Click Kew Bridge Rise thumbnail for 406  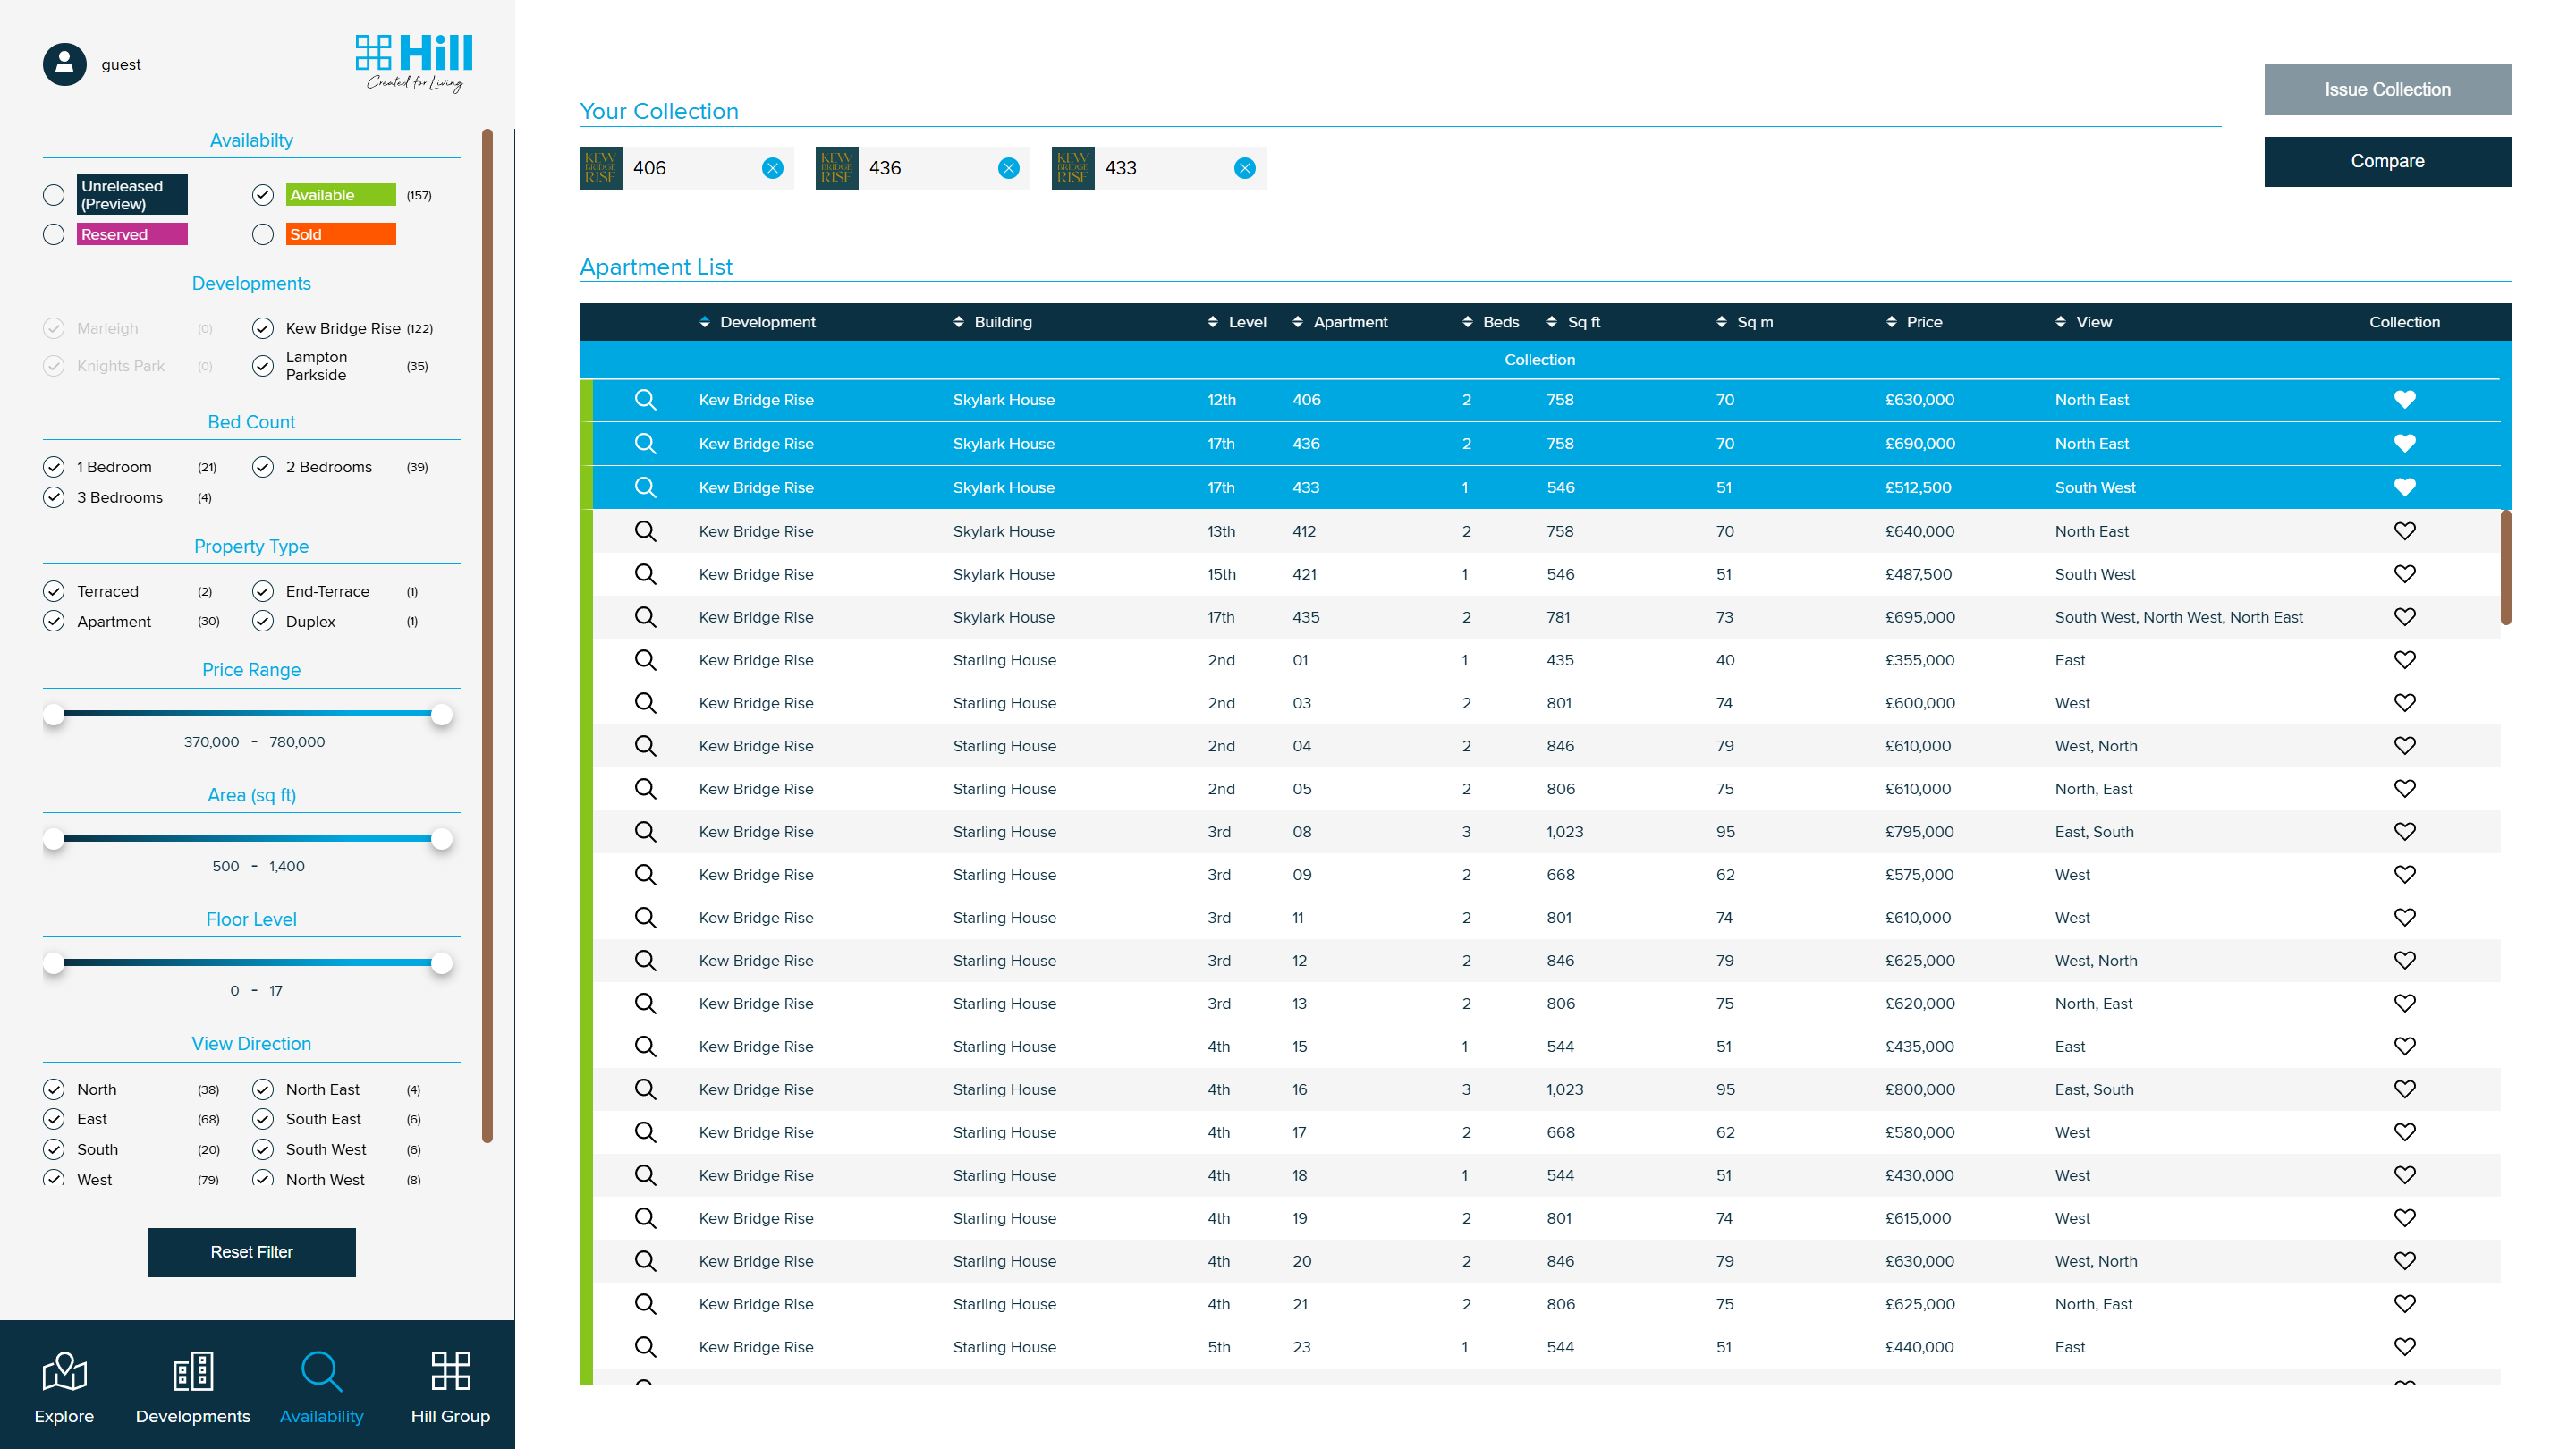600,168
